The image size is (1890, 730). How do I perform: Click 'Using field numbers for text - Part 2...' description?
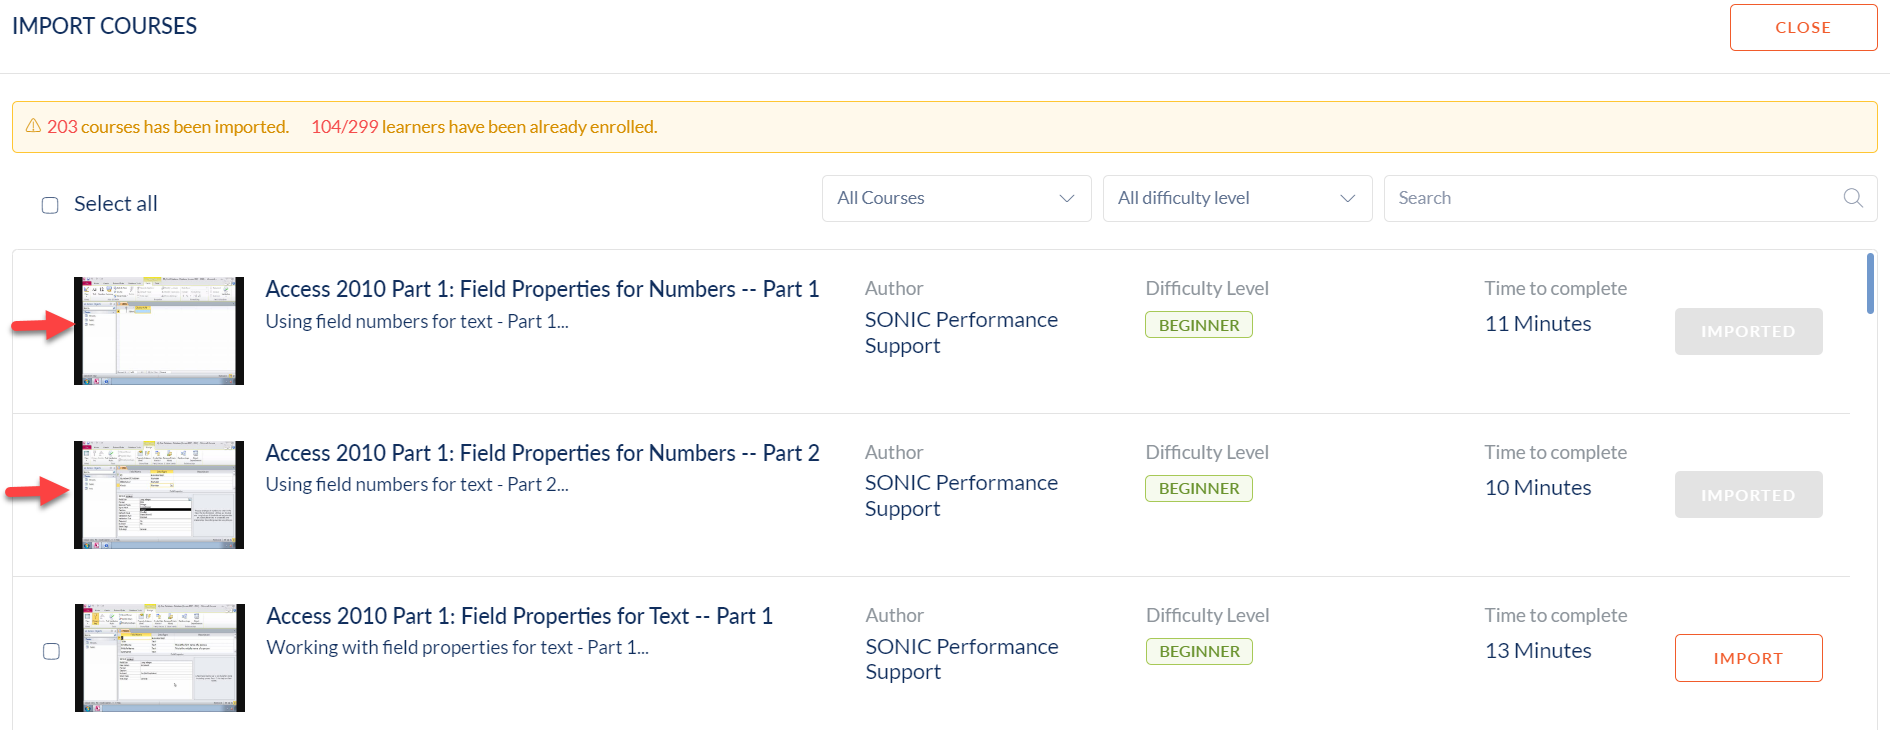point(417,484)
